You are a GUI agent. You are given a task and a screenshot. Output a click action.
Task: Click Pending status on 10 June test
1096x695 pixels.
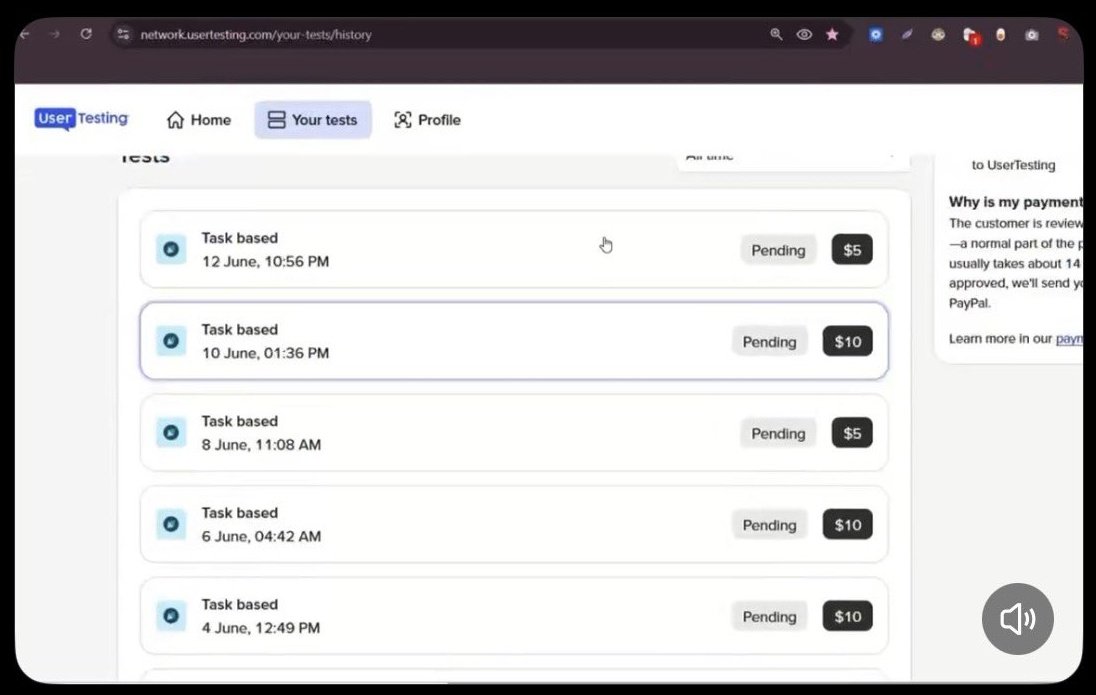click(x=770, y=341)
